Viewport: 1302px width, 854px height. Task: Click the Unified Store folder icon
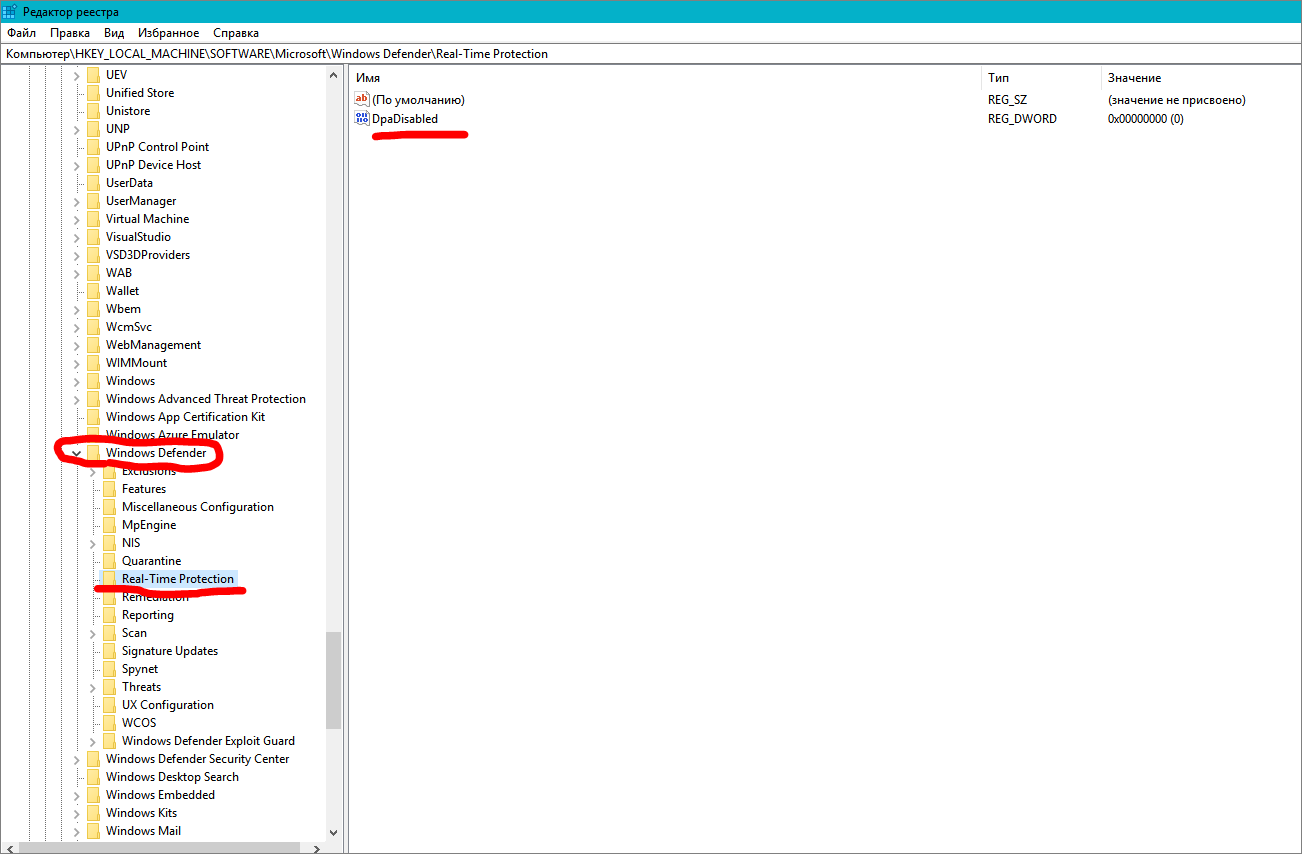[93, 93]
